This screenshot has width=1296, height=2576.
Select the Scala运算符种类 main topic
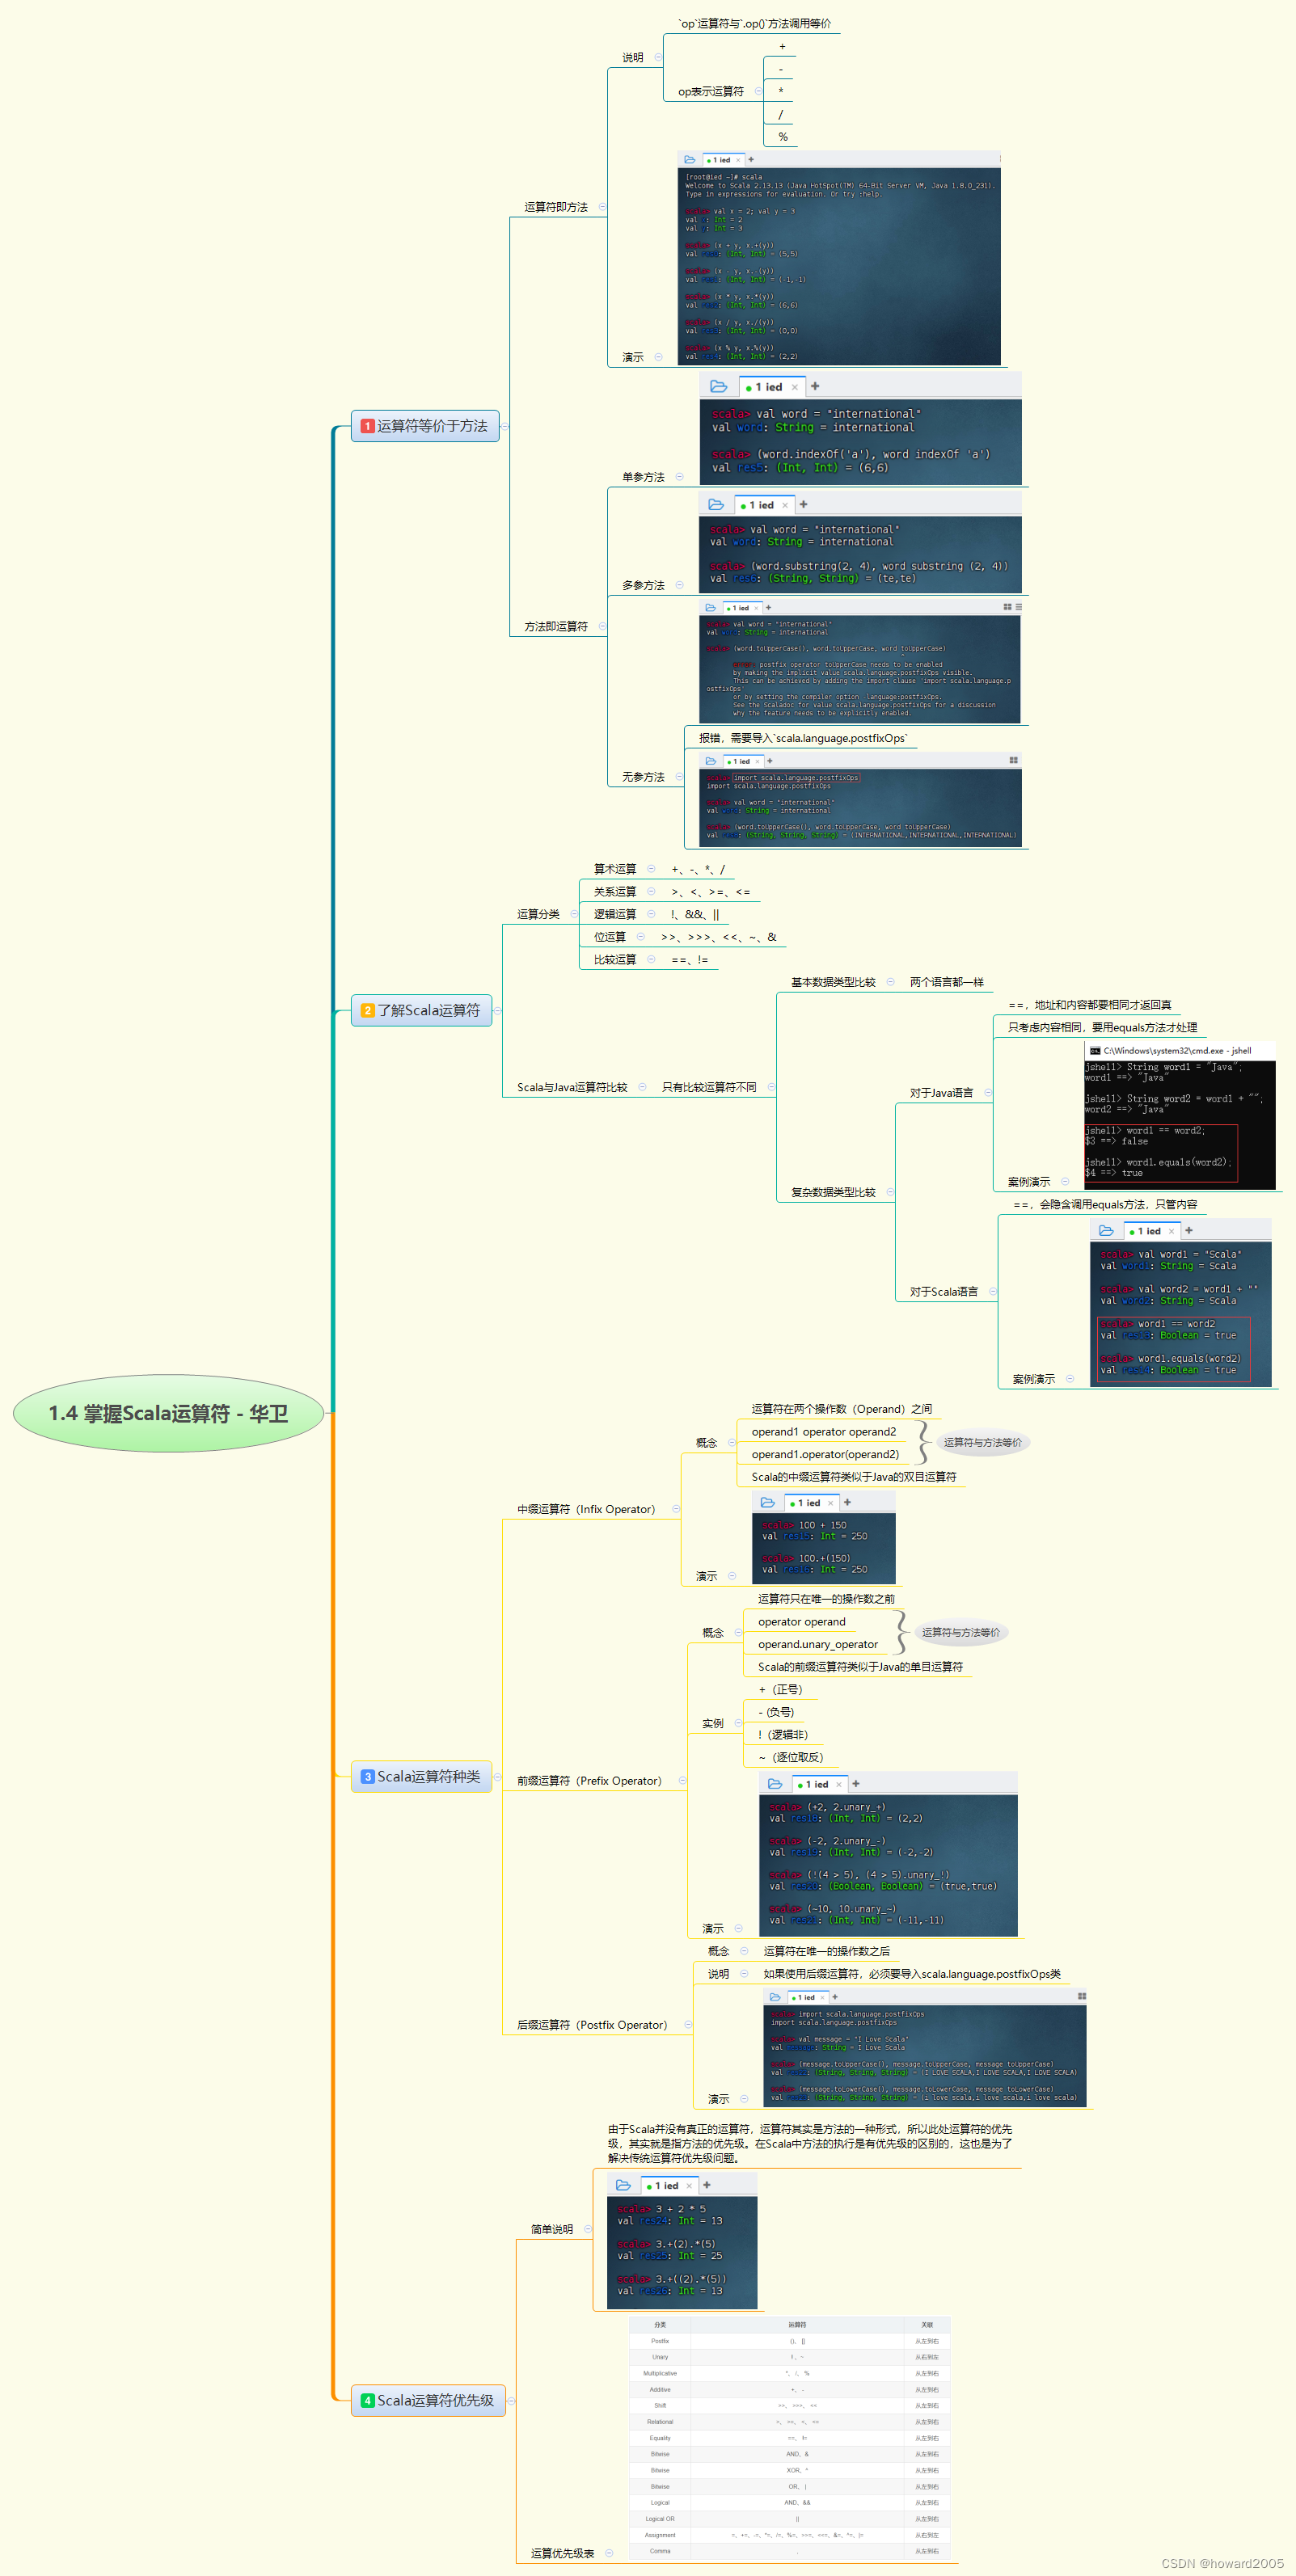tap(421, 1777)
